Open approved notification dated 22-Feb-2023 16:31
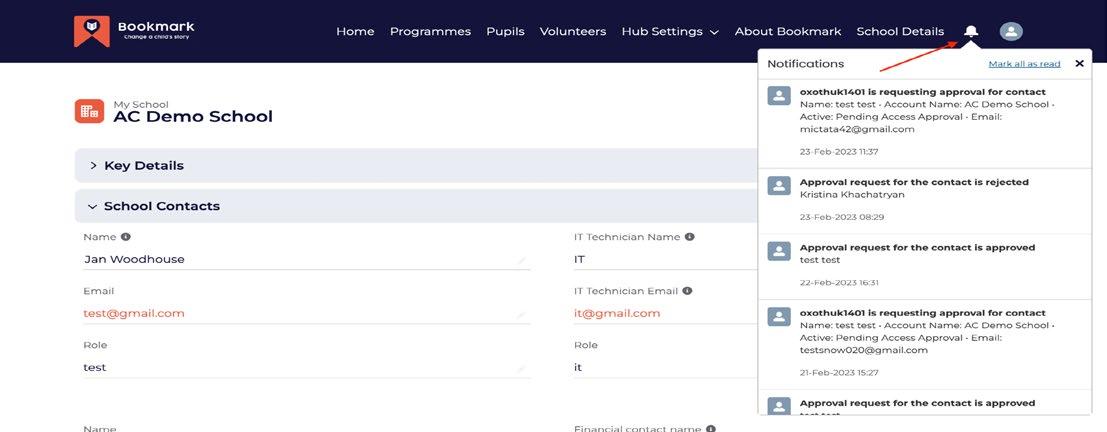 pos(925,267)
